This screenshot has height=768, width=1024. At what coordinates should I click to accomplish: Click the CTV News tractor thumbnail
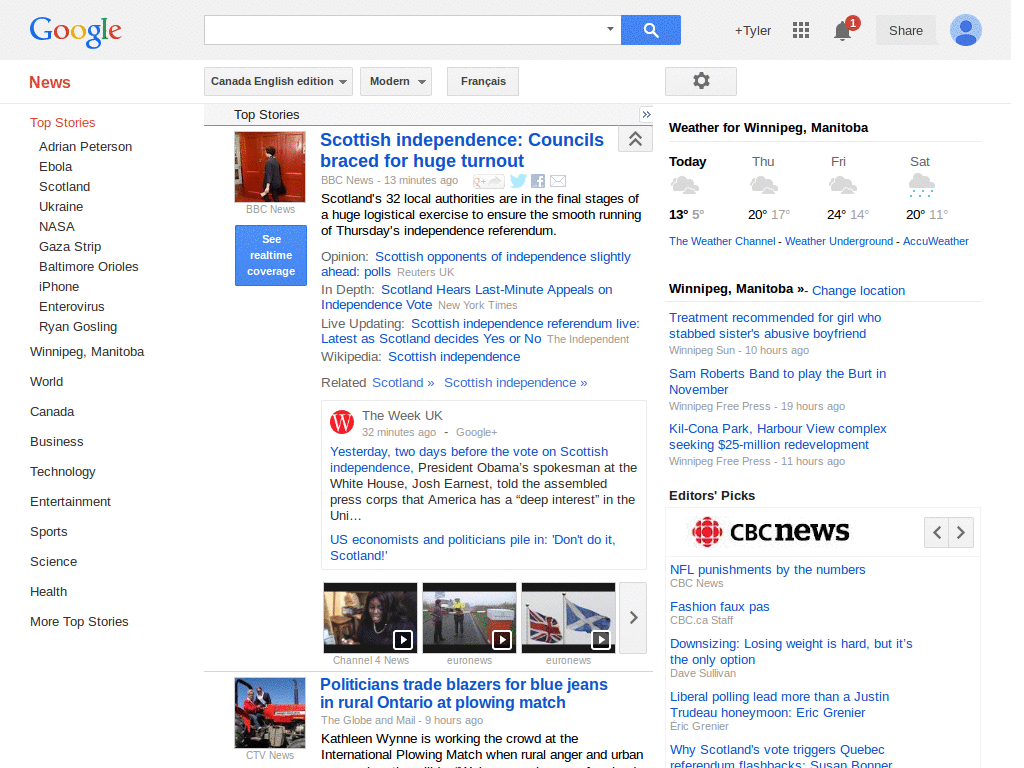click(270, 713)
